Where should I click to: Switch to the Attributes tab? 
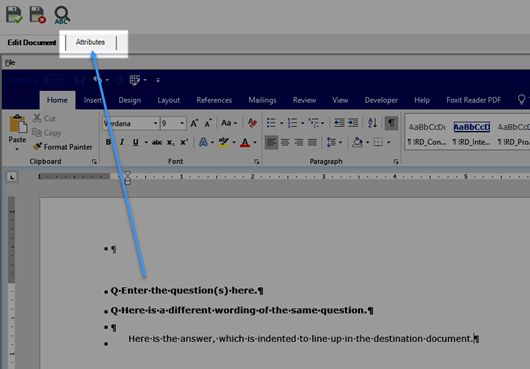tap(90, 42)
